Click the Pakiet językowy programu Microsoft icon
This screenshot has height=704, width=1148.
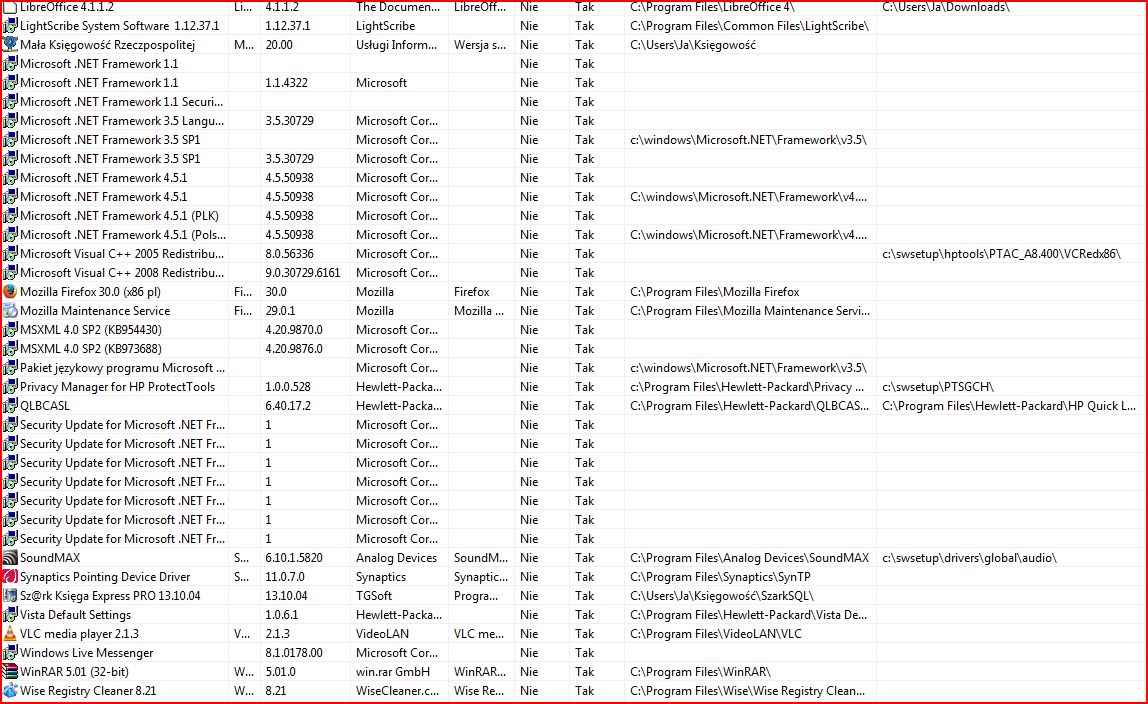tap(10, 367)
